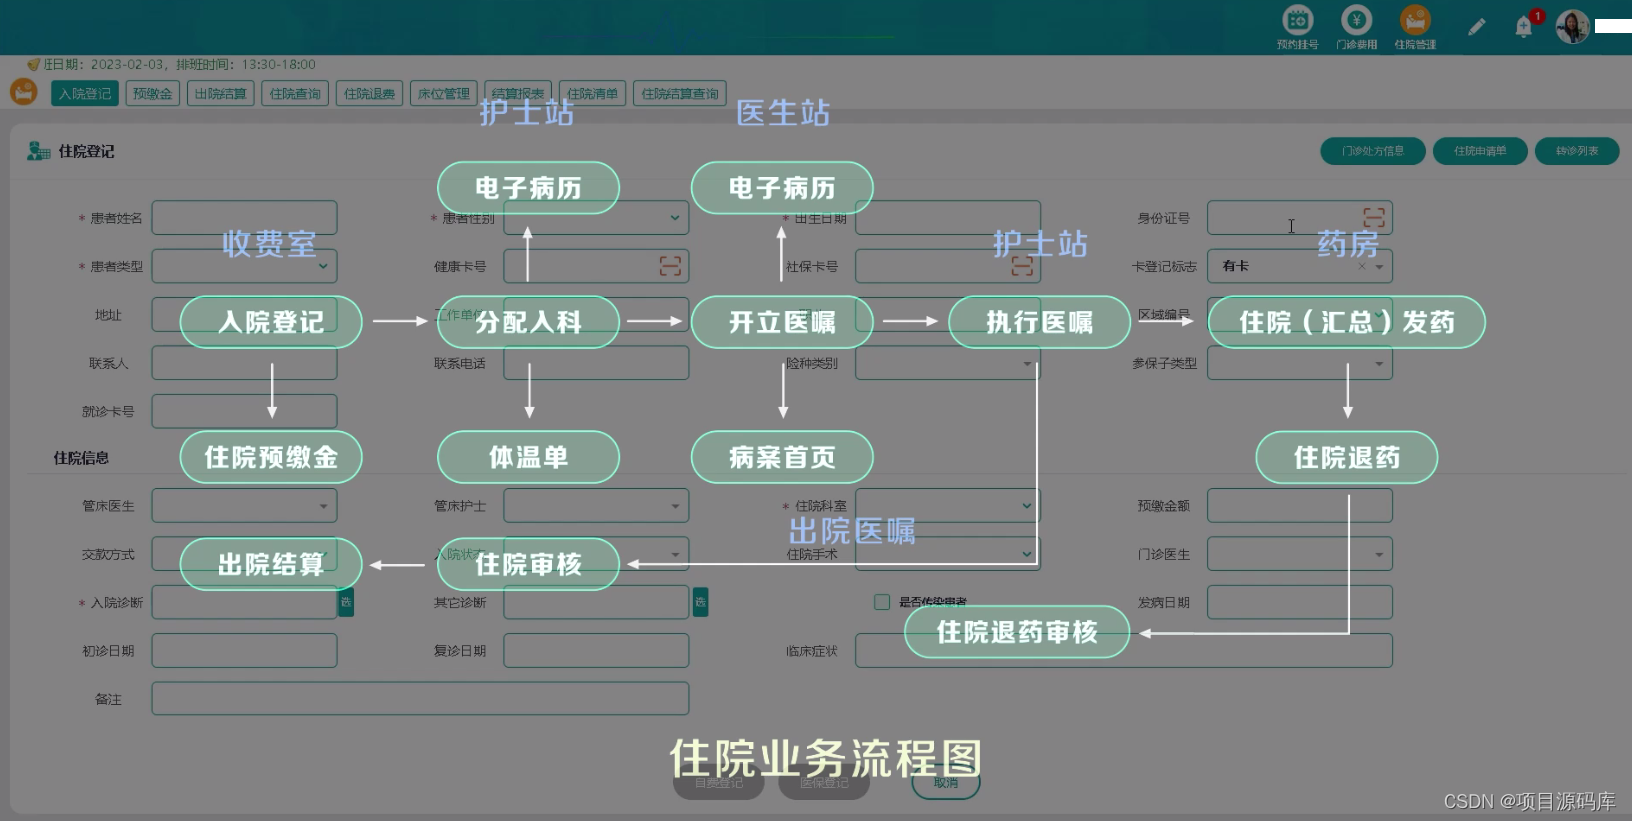Click the 其它诊断 input field
The image size is (1632, 821).
pos(596,602)
